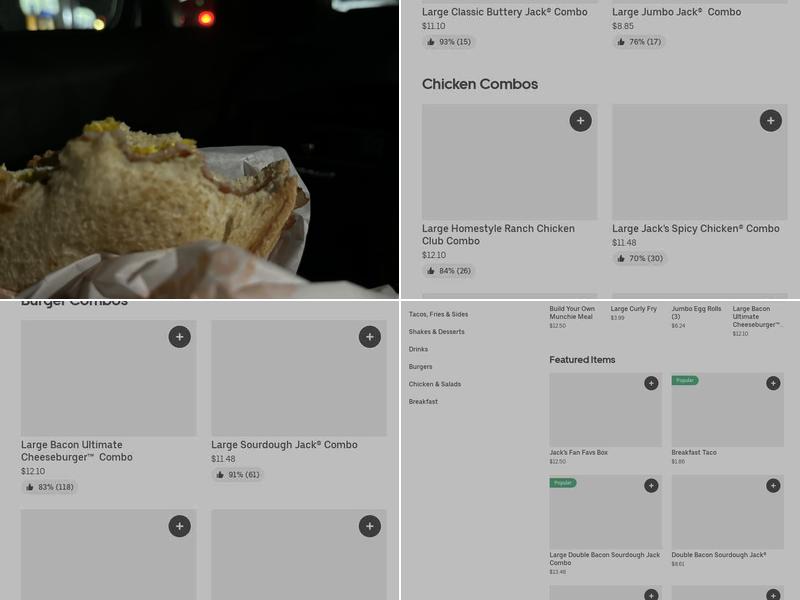Hit plus button on Double Bacon Sourdough Jack
The image size is (800, 600).
point(773,486)
